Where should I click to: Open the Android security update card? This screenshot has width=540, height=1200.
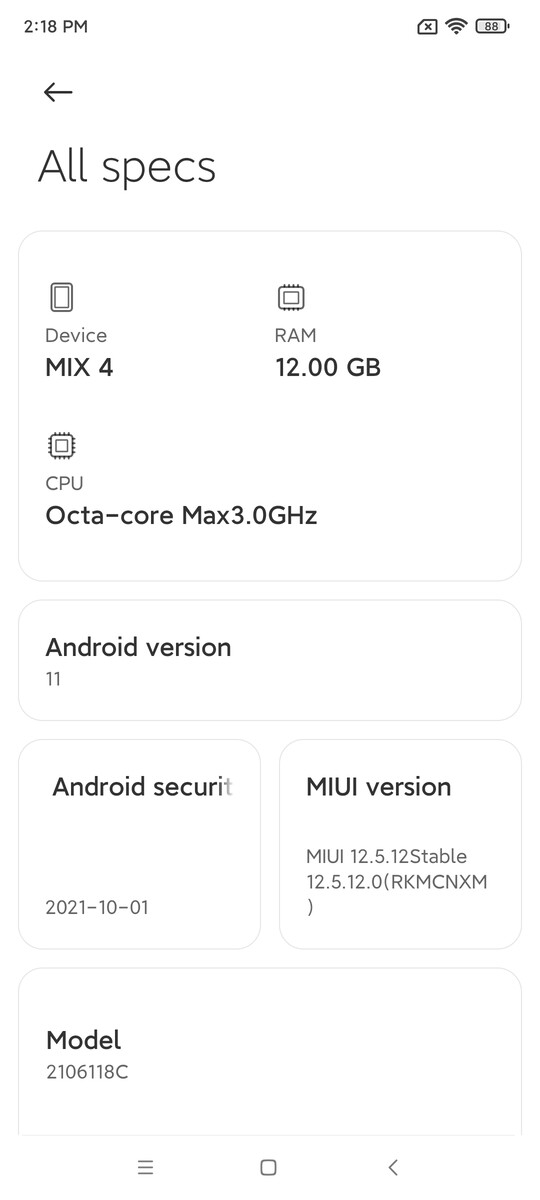pyautogui.click(x=139, y=844)
